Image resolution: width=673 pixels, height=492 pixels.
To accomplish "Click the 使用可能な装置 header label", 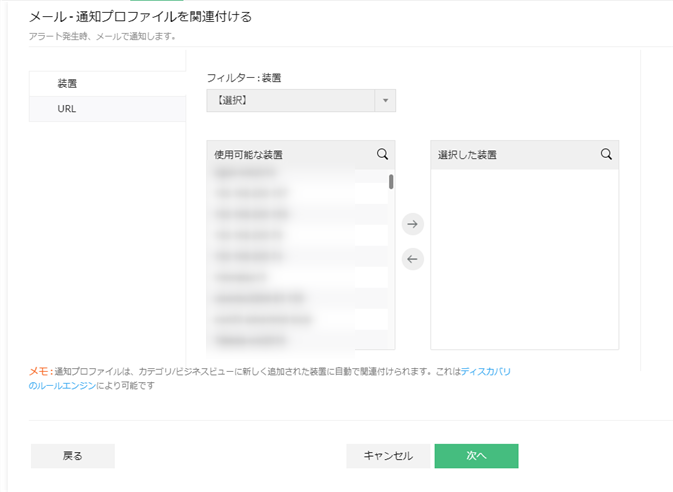I will point(249,155).
